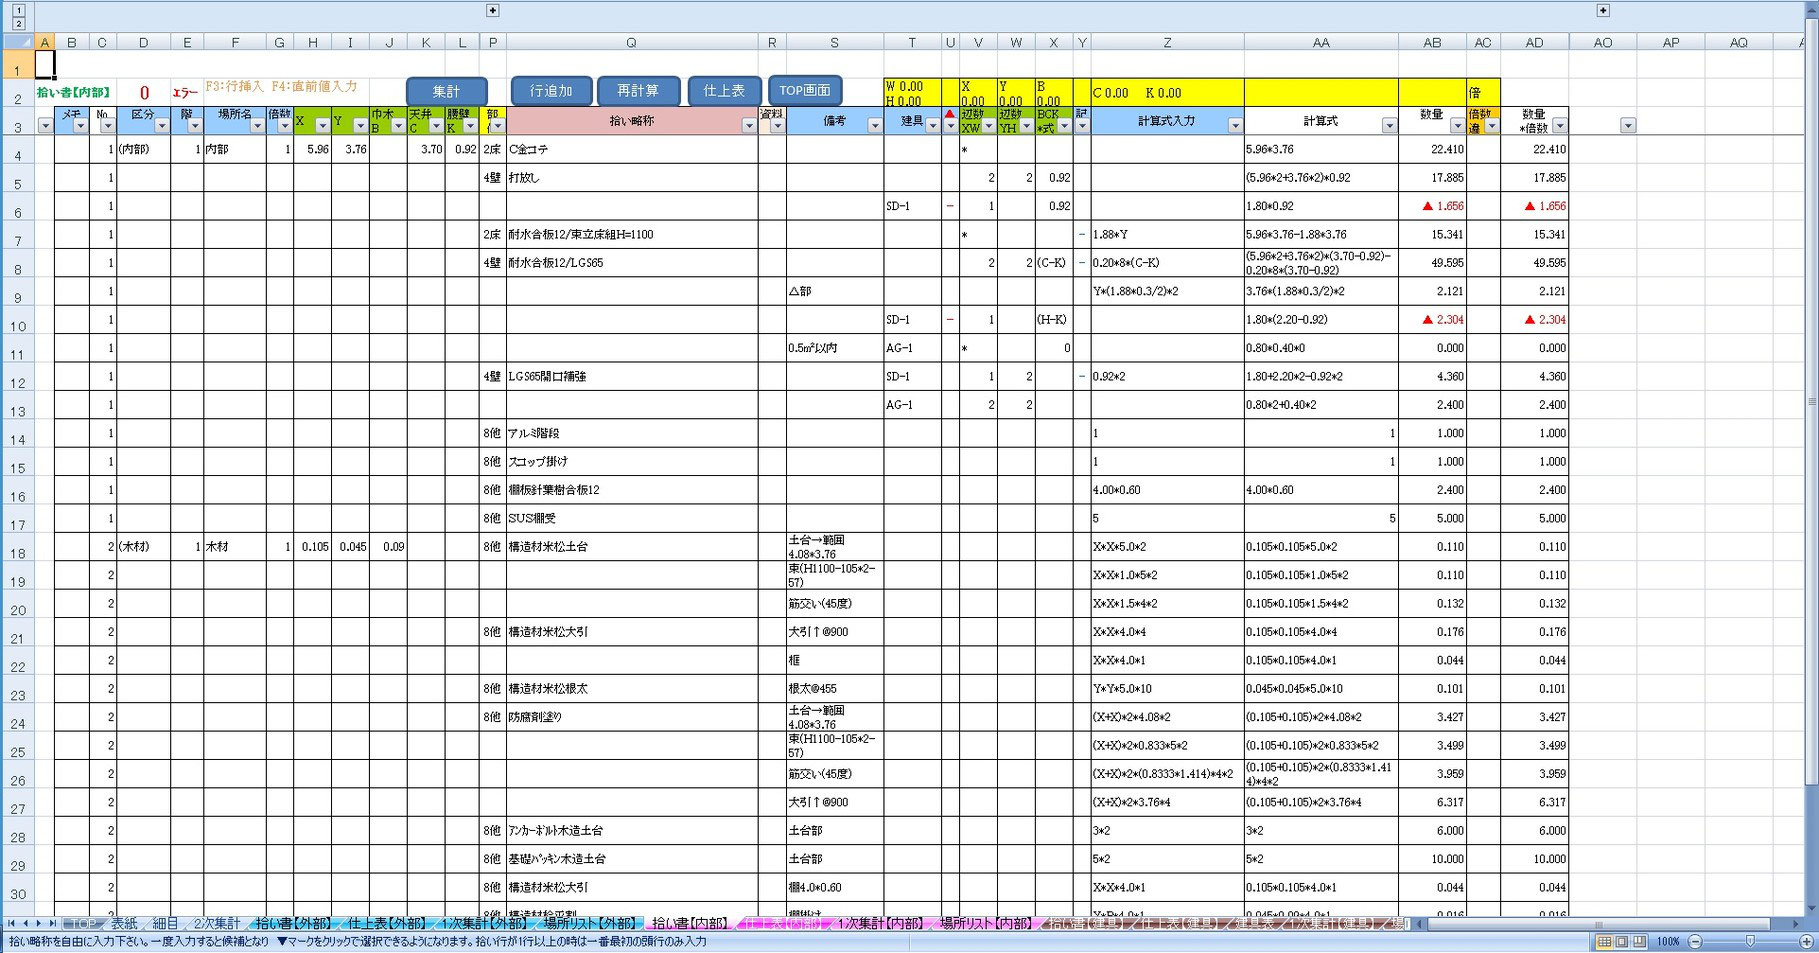Open filter dropdown in column A header

(x=45, y=126)
